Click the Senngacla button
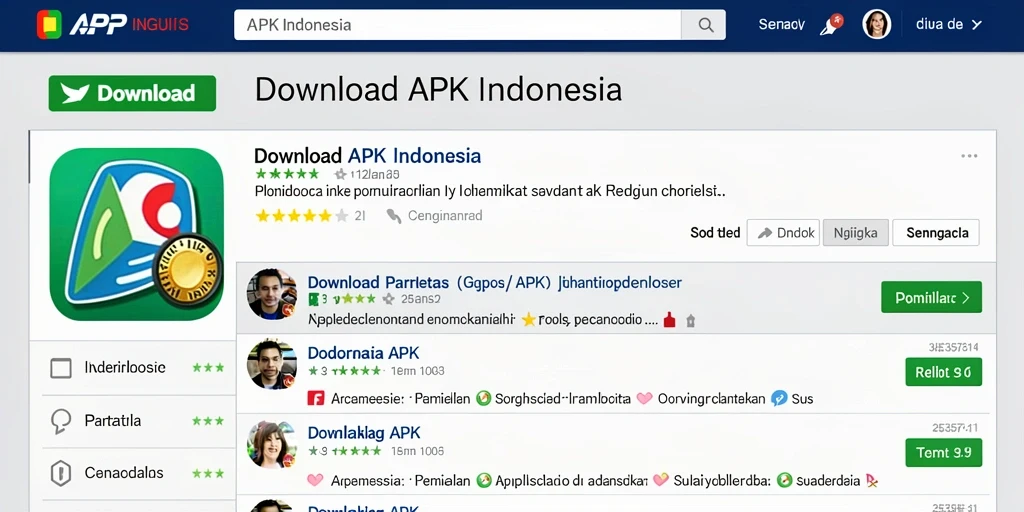1024x512 pixels. coord(936,232)
